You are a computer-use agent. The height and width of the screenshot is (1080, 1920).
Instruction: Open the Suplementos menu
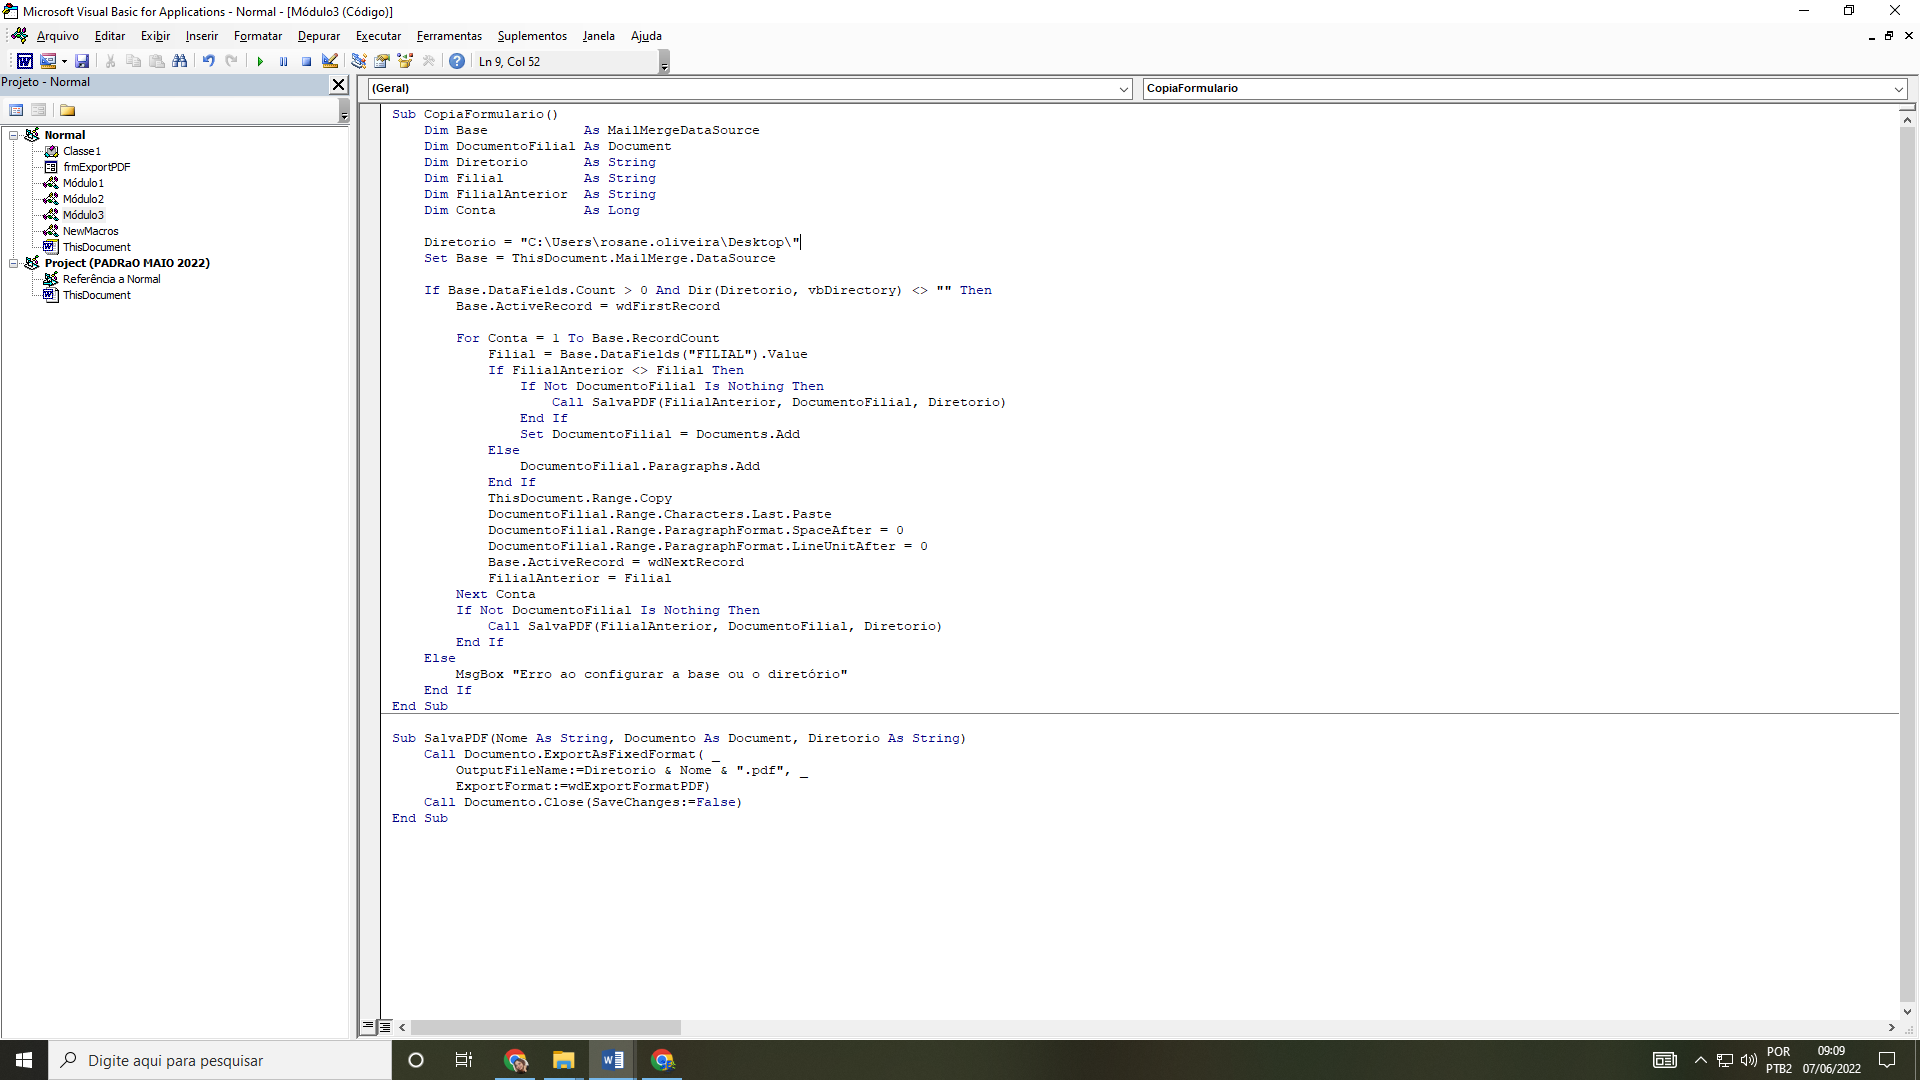pyautogui.click(x=532, y=36)
